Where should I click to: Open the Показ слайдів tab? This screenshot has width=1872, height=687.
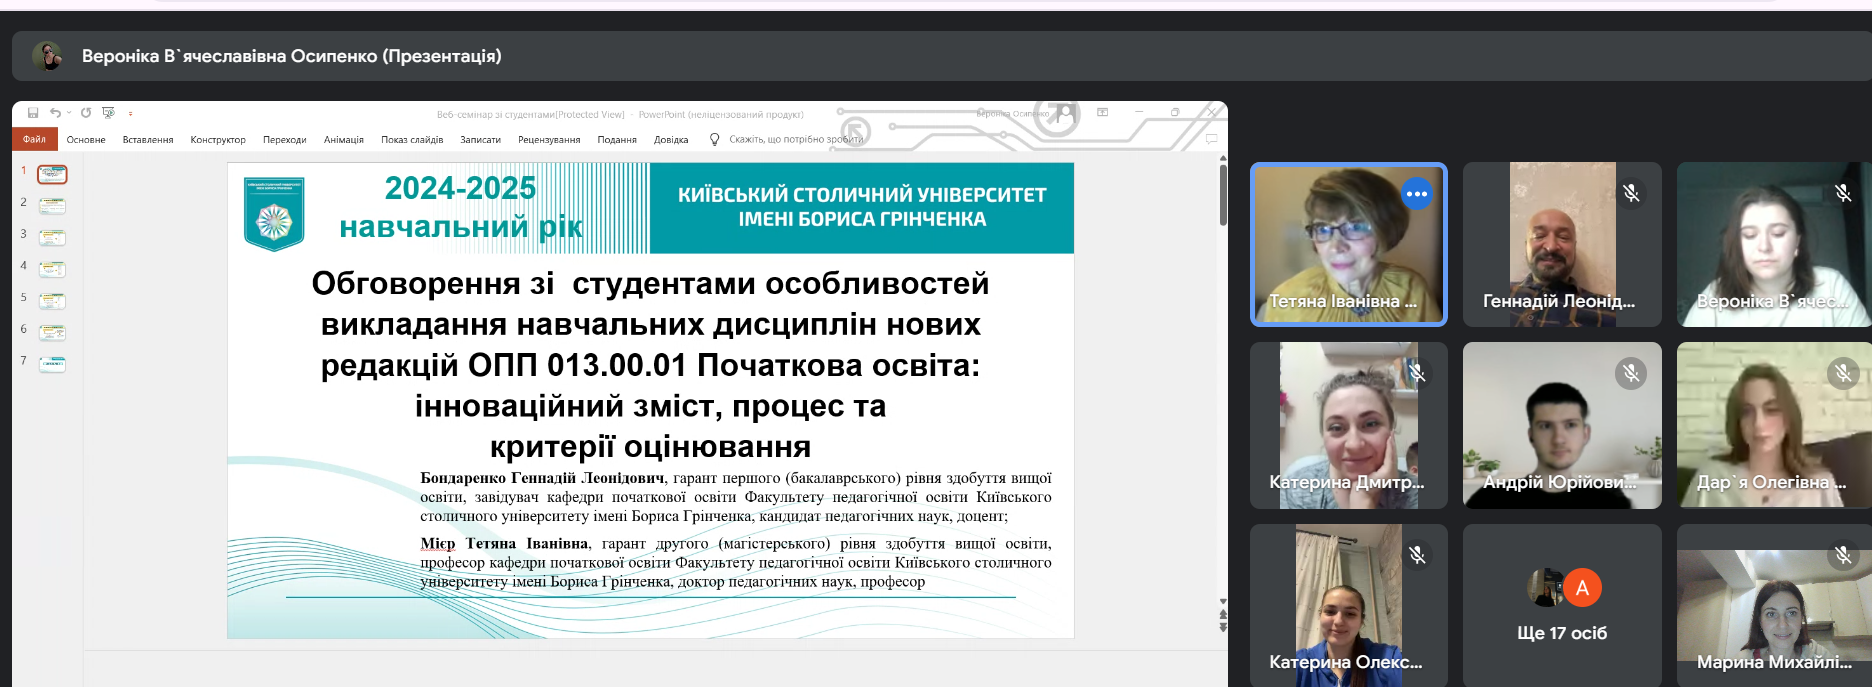(x=412, y=140)
